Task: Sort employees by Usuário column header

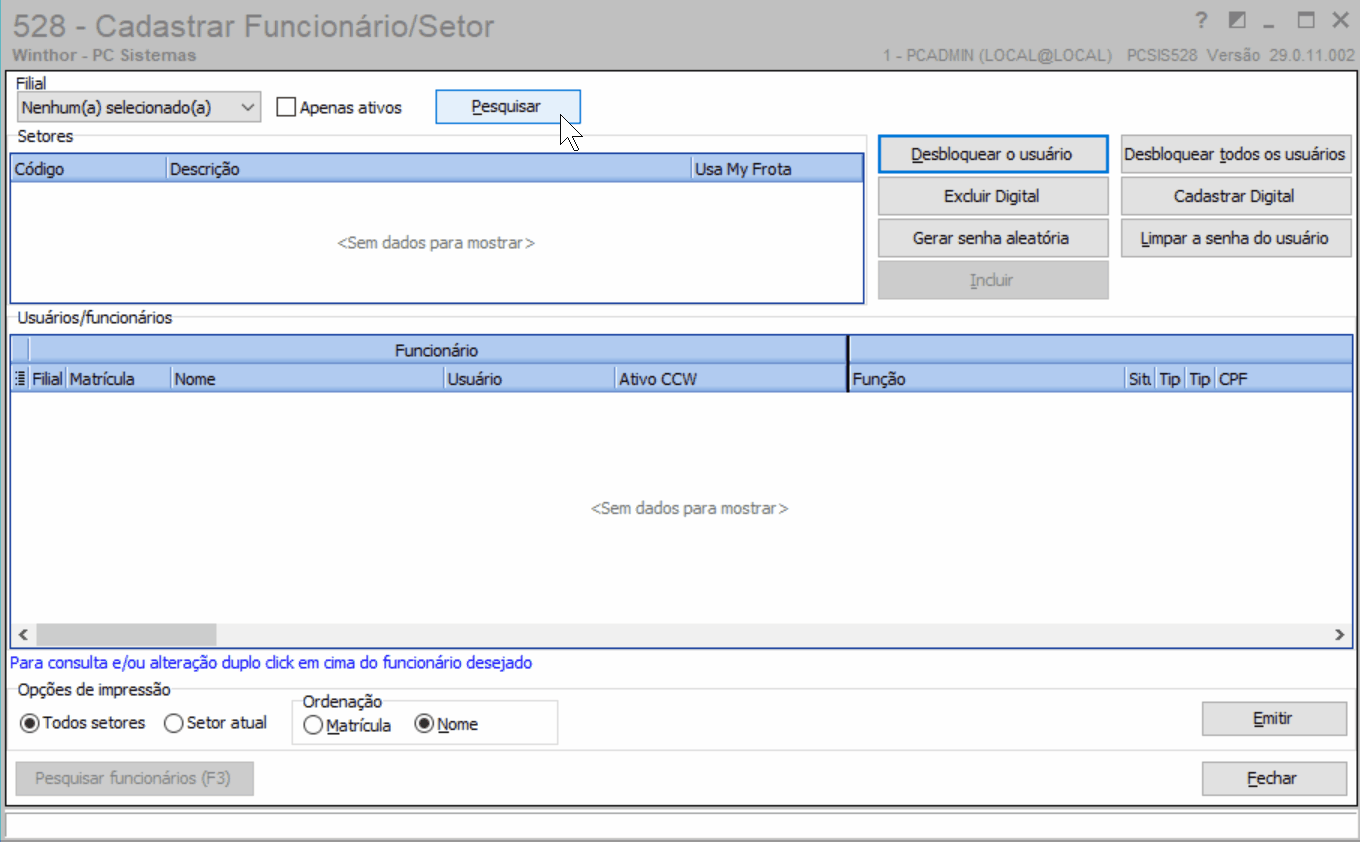Action: (x=529, y=379)
